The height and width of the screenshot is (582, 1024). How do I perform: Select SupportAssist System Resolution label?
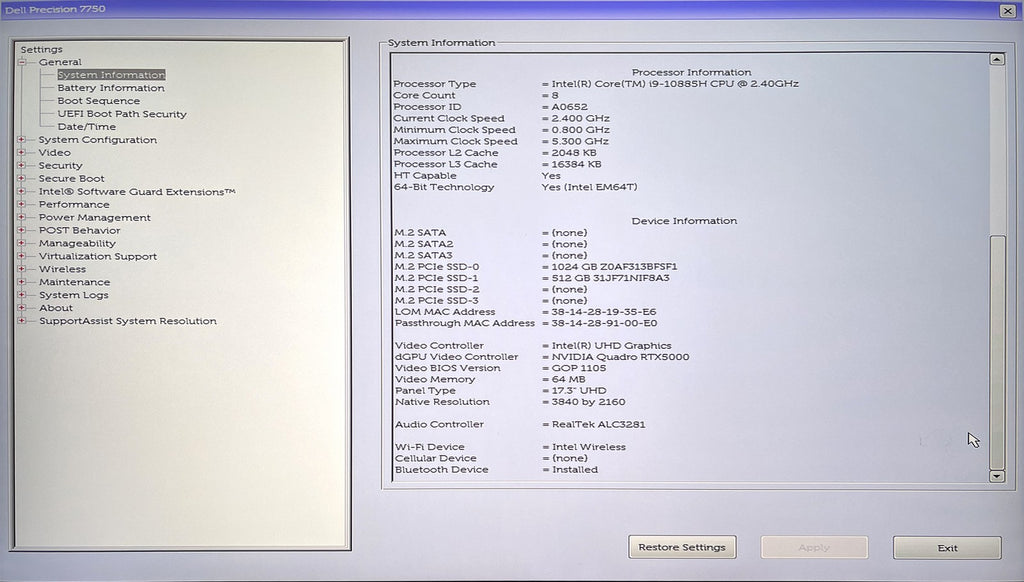[128, 321]
